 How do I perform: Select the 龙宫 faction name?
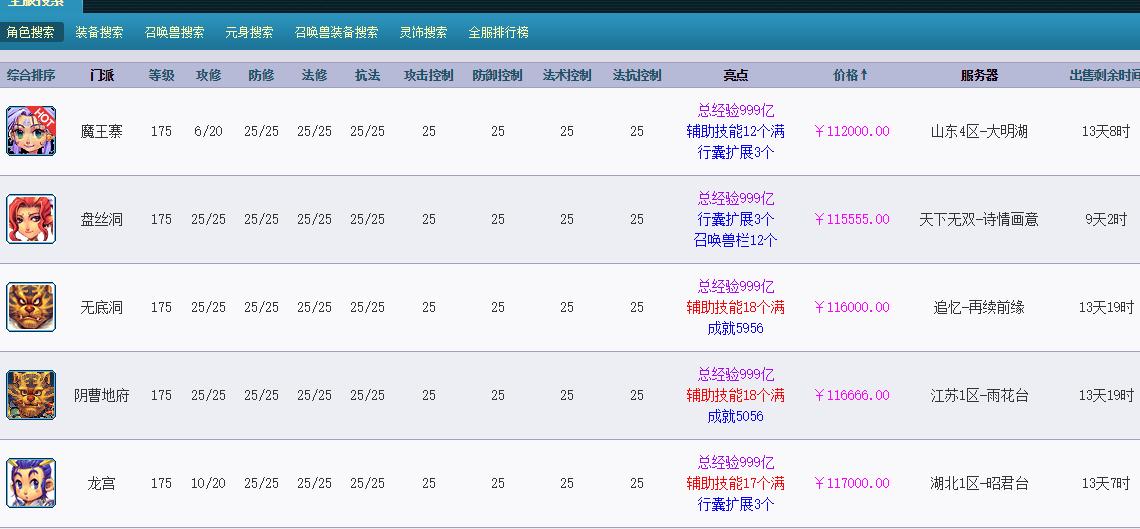102,484
